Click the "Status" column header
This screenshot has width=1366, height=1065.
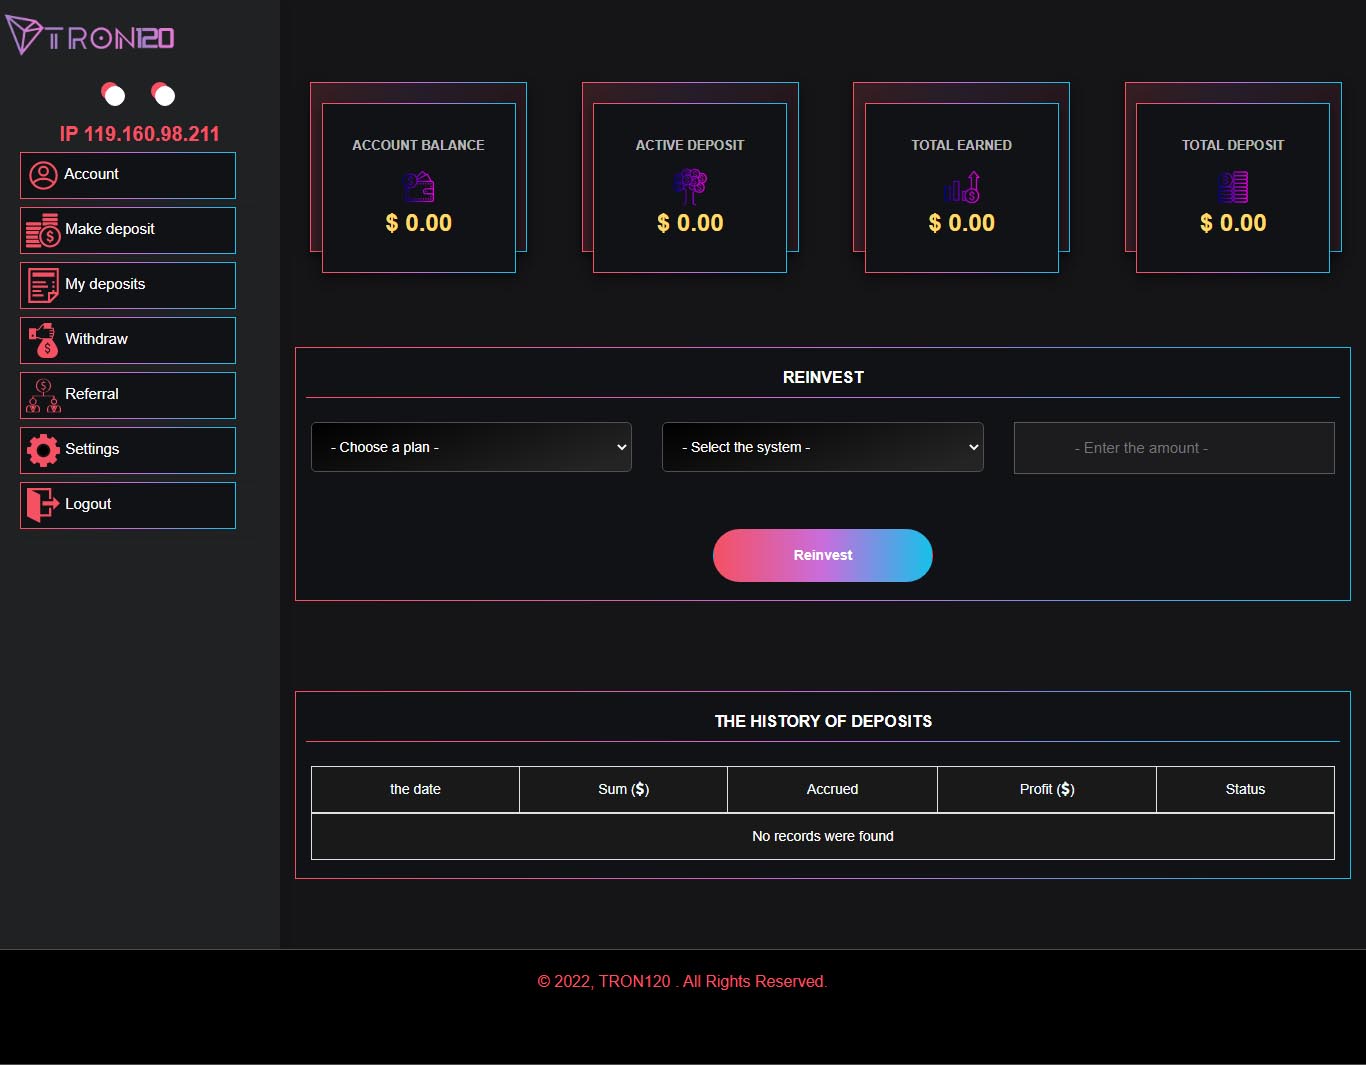tap(1246, 789)
